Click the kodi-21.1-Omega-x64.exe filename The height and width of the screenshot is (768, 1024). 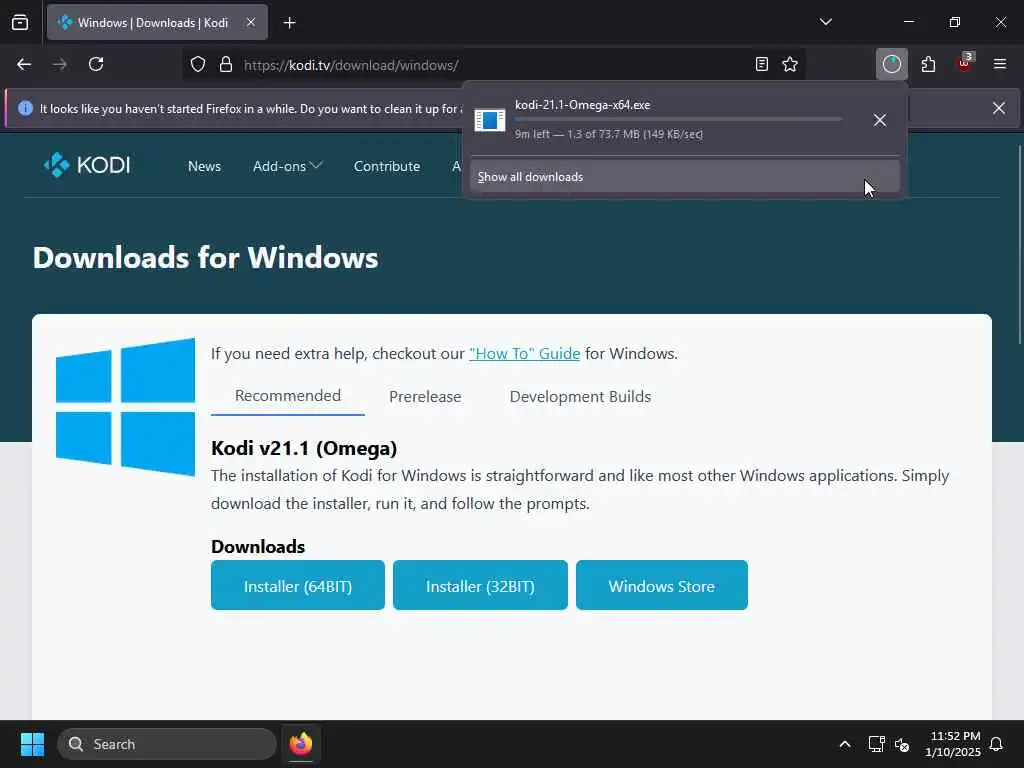point(583,105)
